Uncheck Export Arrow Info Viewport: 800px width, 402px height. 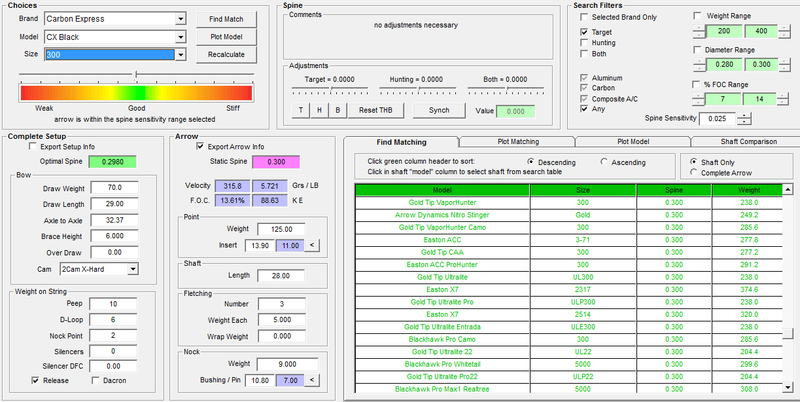tap(200, 146)
